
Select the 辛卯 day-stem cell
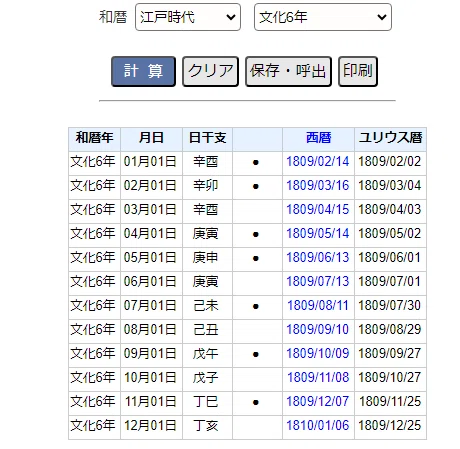coord(207,186)
